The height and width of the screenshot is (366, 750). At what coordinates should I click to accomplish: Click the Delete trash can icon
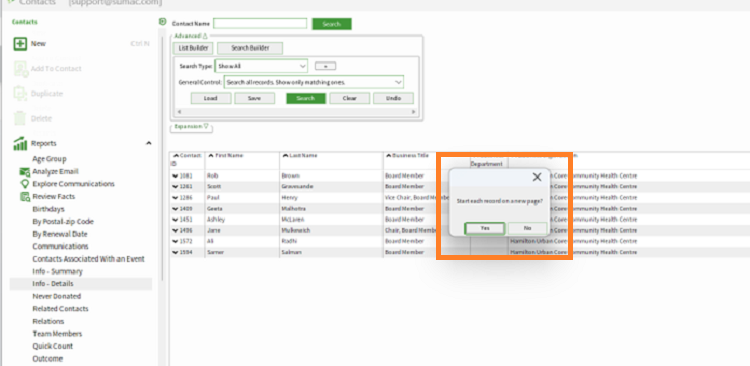[x=20, y=118]
